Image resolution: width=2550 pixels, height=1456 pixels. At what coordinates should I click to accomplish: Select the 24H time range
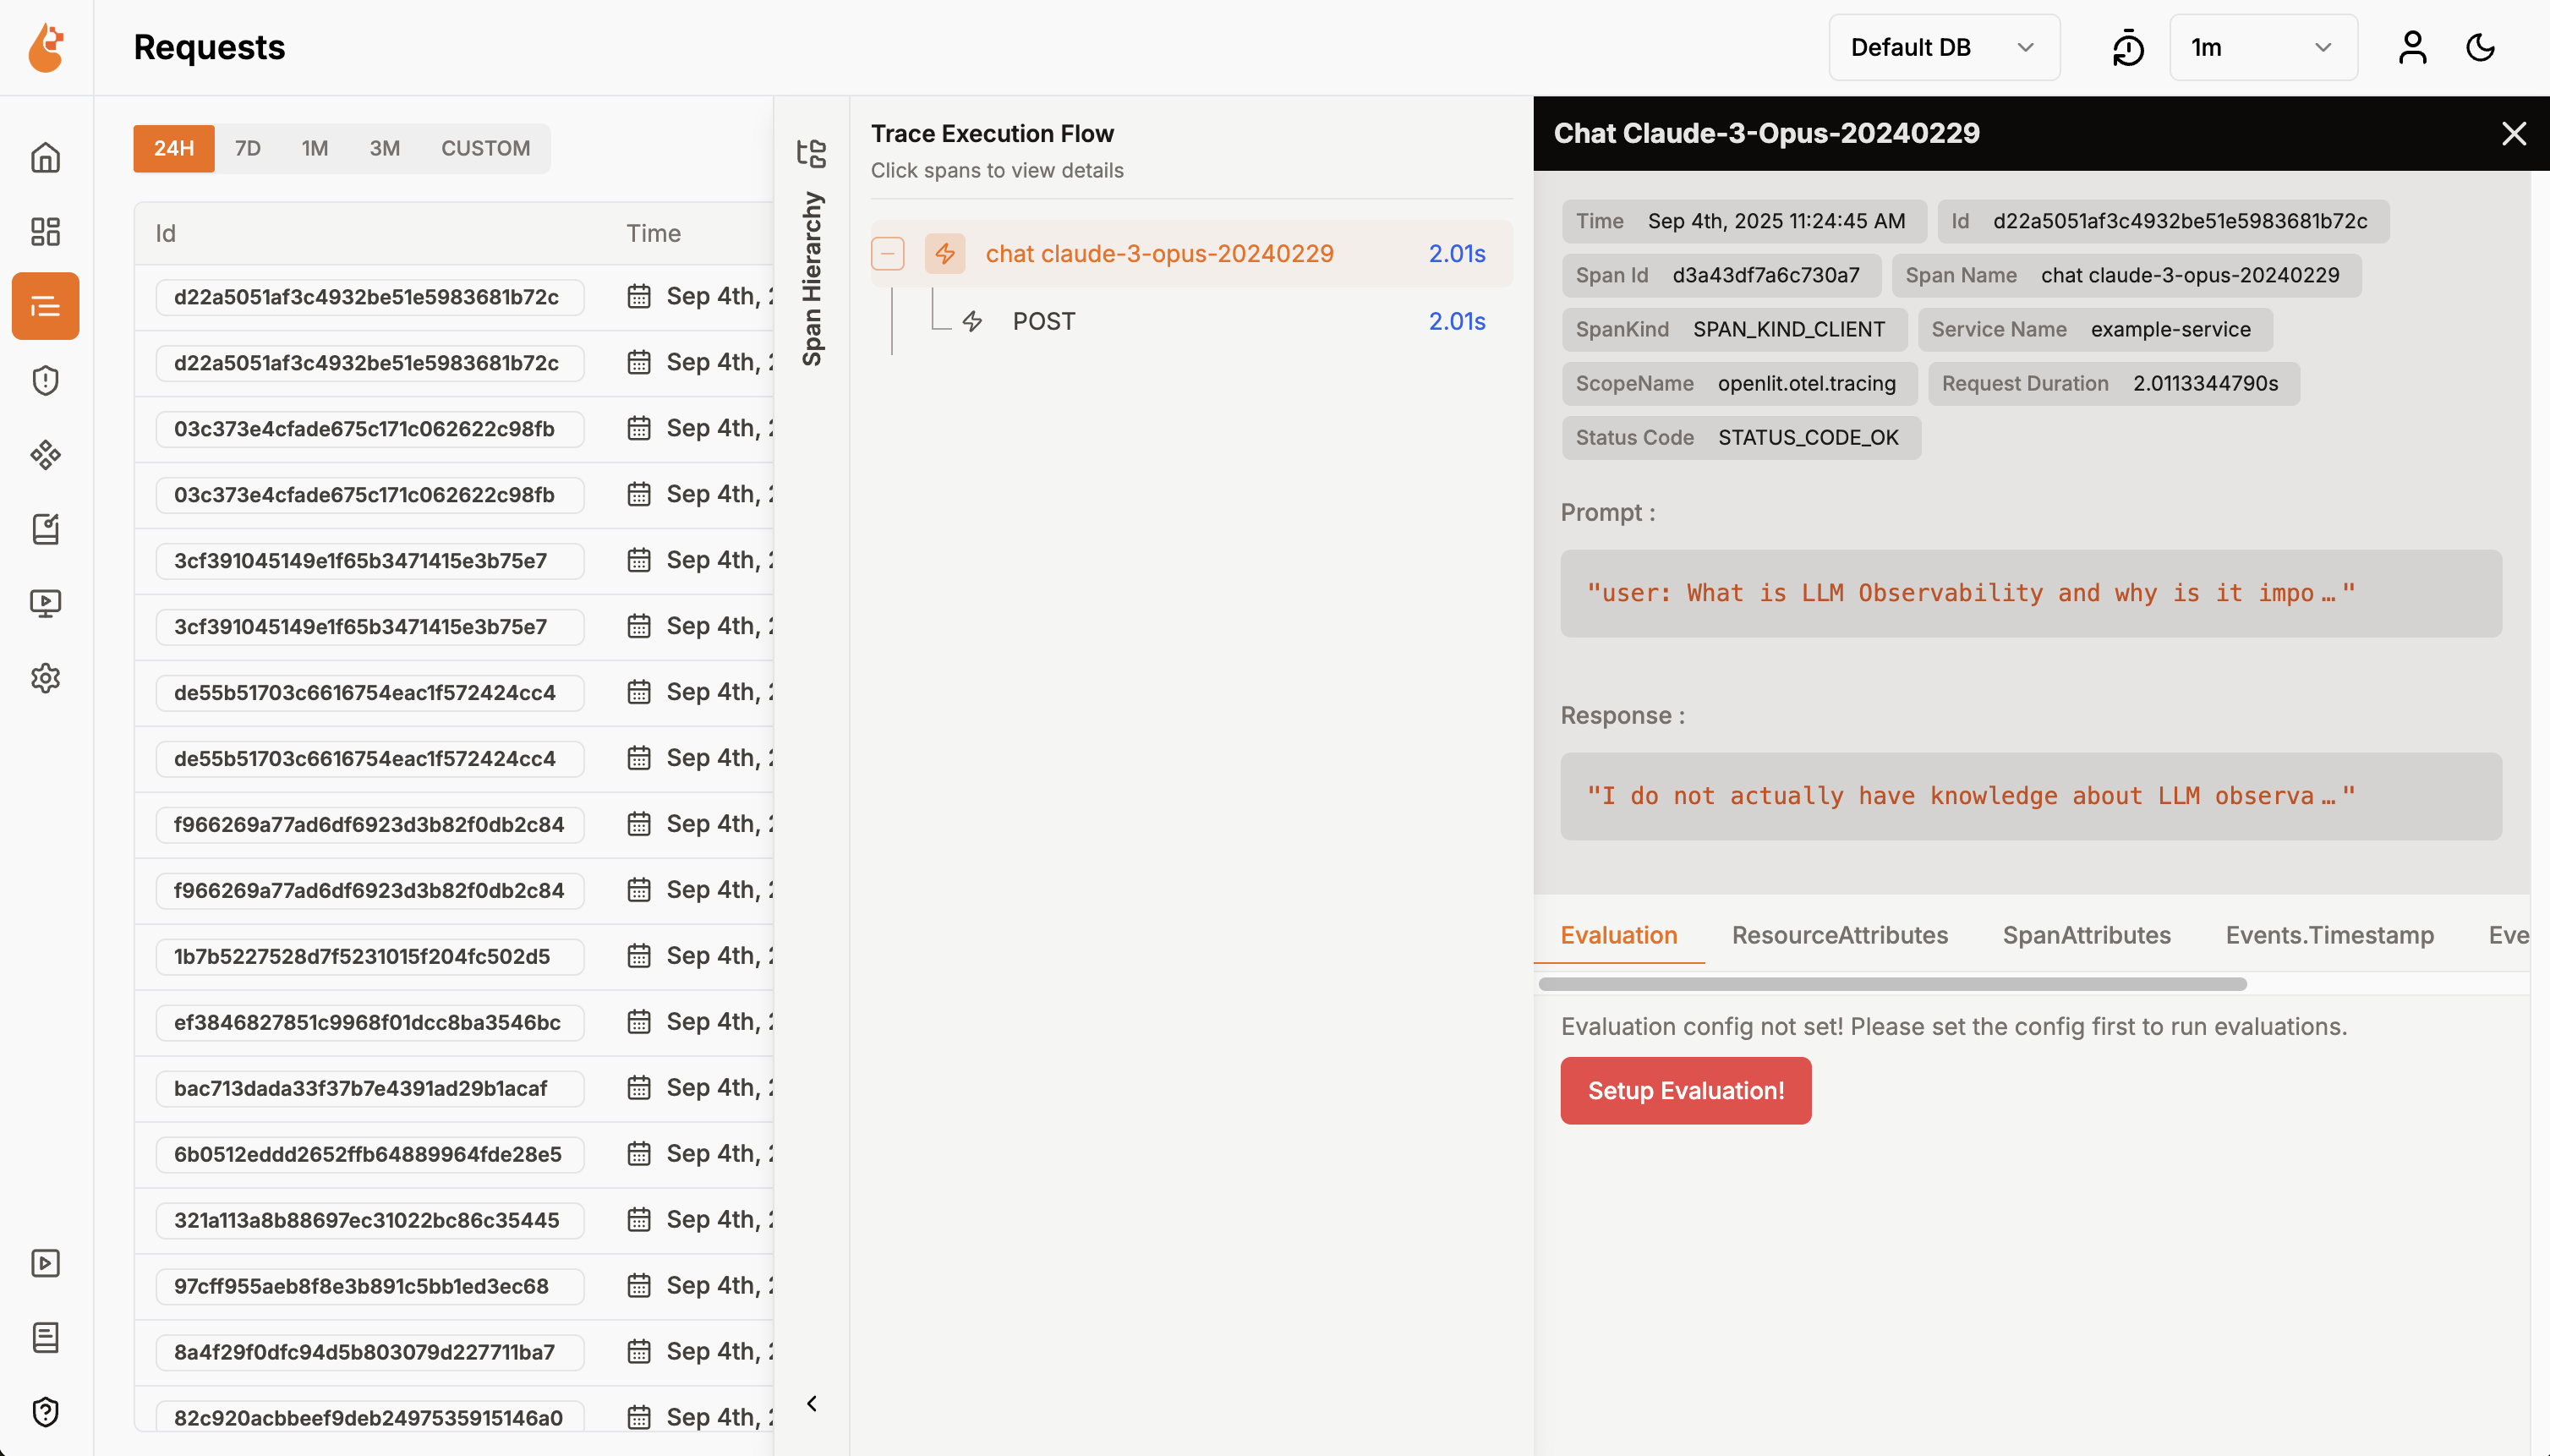pos(174,148)
